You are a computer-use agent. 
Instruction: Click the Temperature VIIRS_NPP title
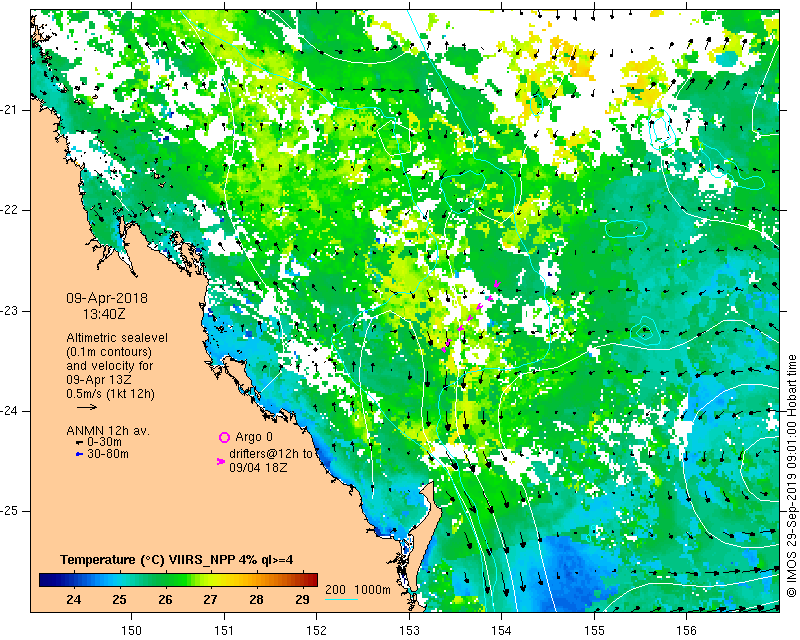coord(177,559)
